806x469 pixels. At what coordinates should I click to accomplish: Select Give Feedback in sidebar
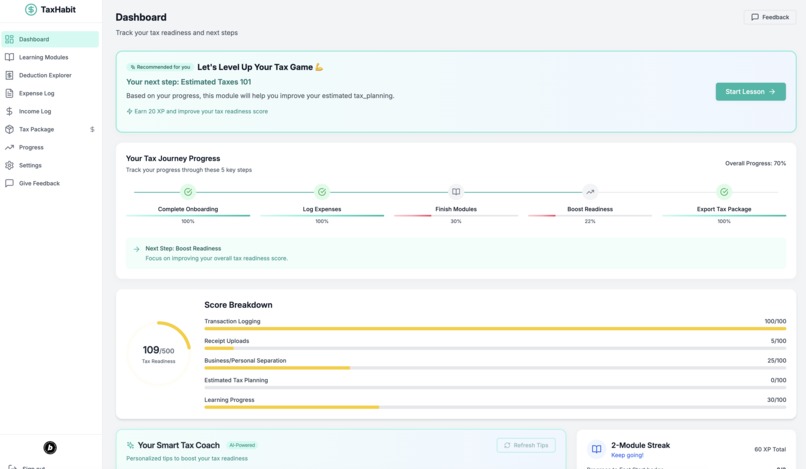(x=50, y=183)
